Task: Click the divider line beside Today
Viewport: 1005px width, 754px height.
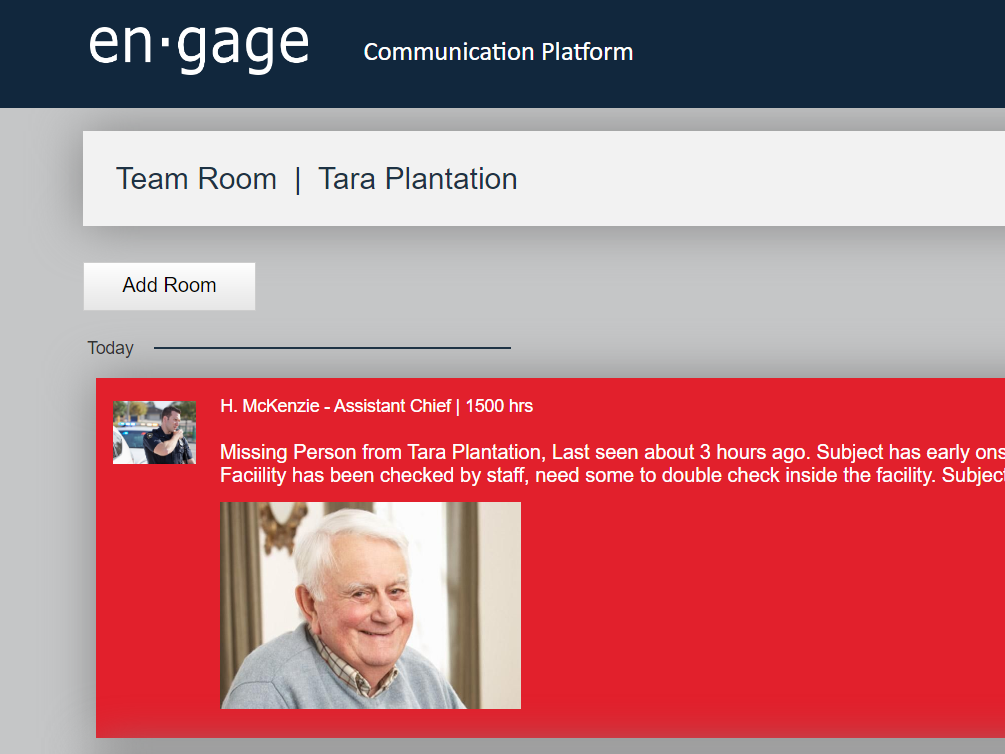Action: click(x=332, y=348)
